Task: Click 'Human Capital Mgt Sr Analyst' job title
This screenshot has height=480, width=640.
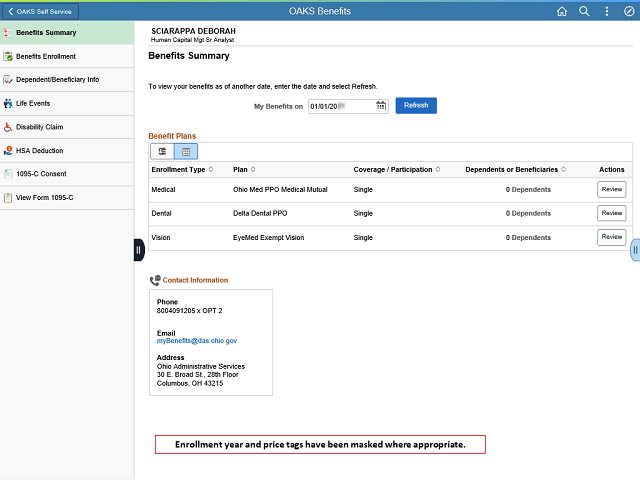Action: (x=192, y=40)
